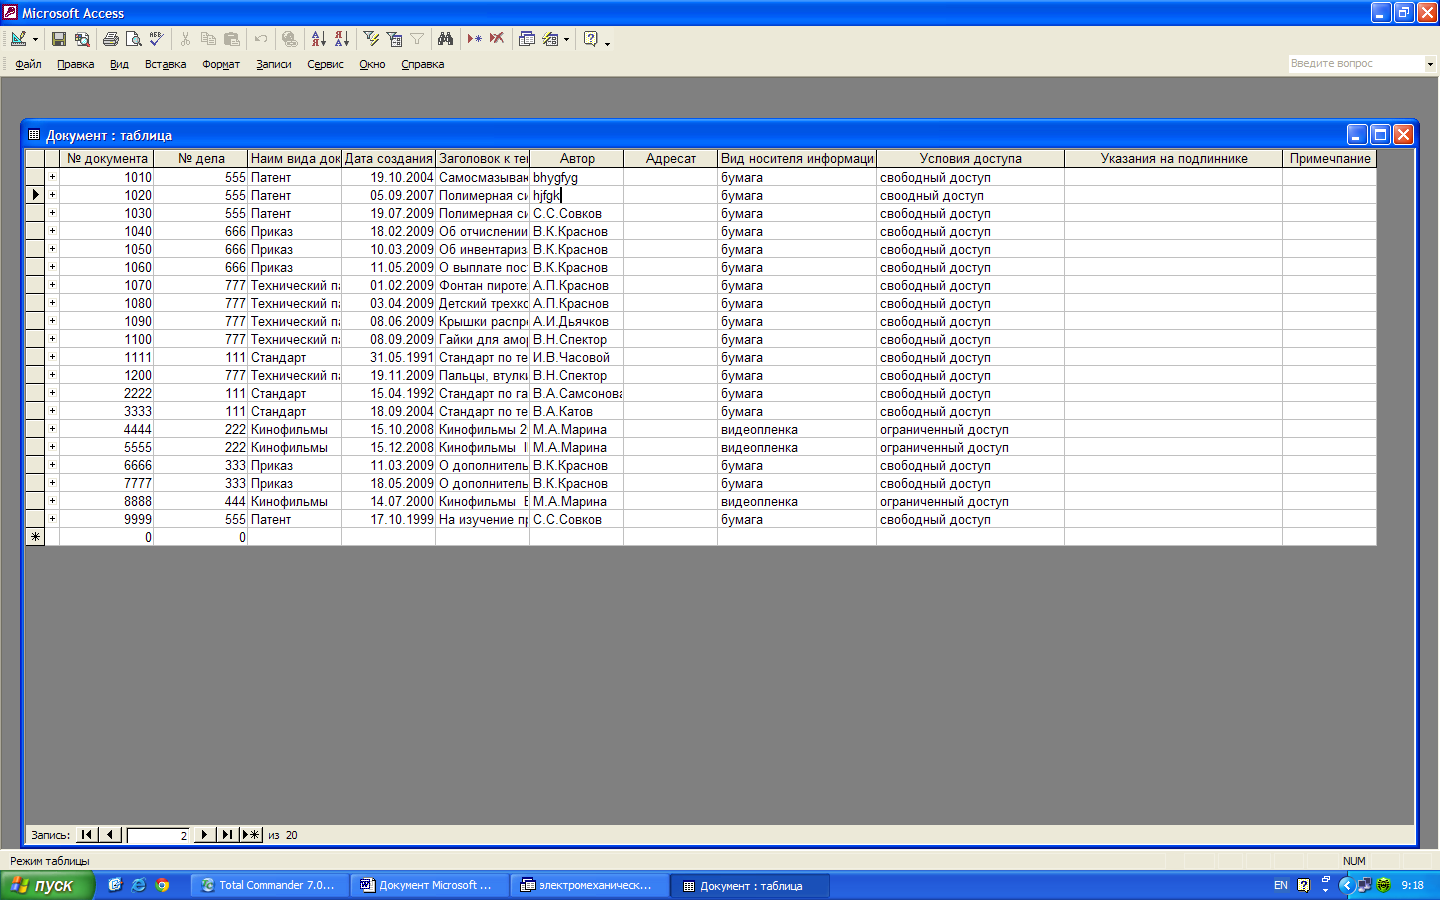Toggle the Apply Filter funnel
Viewport: 1440px width, 900px height.
pos(417,39)
